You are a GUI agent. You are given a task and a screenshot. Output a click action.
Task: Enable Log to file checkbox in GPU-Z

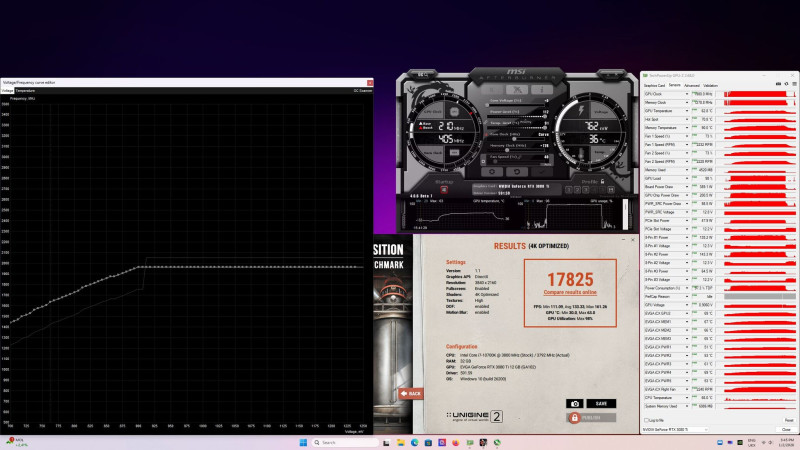(646, 420)
